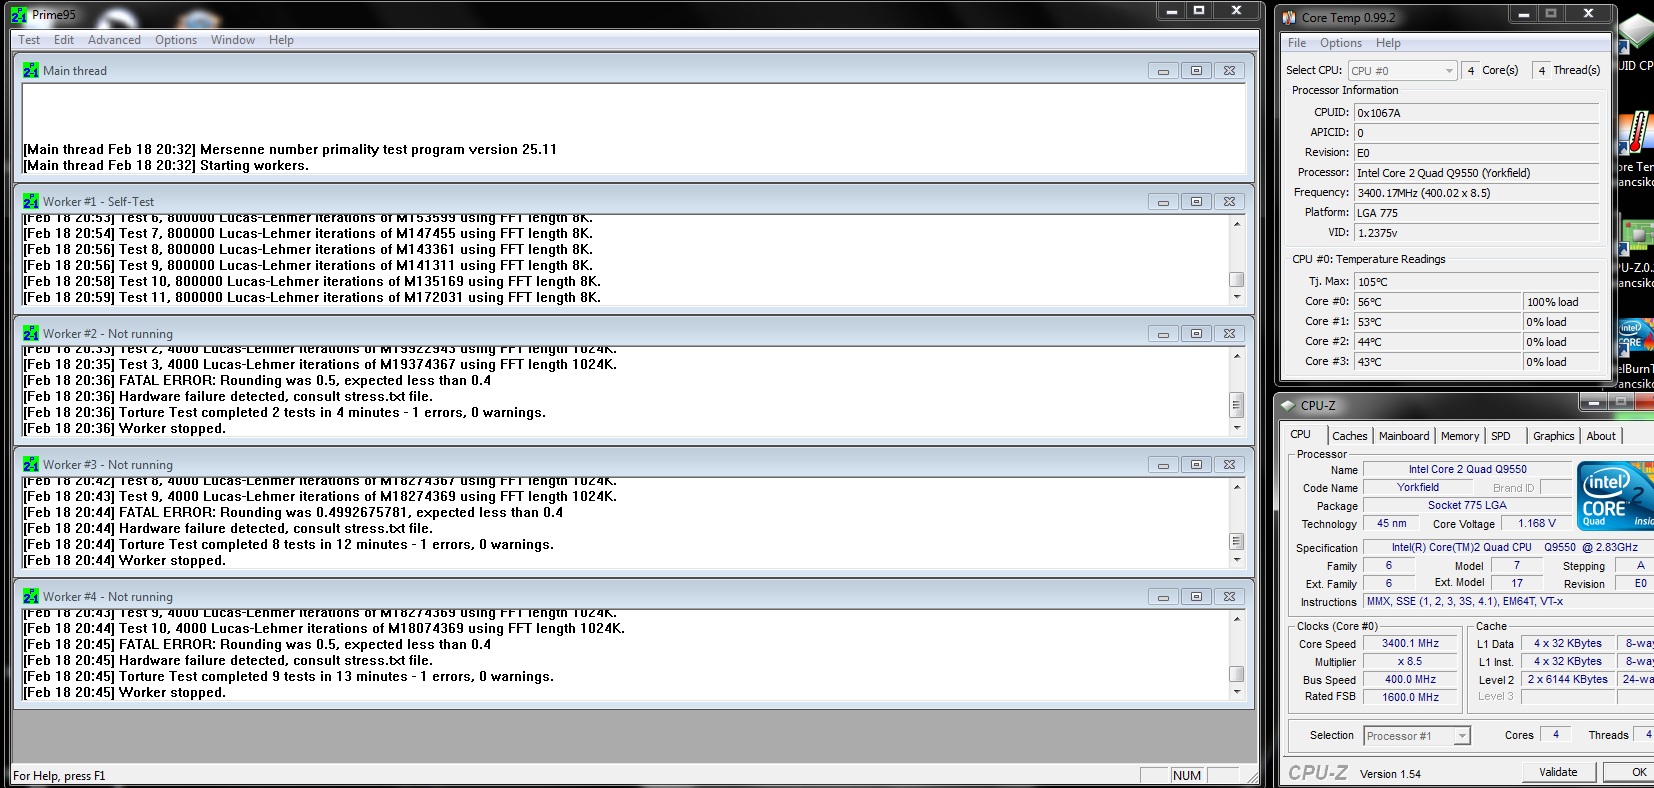Click the Intel Core 2 Quad logo
Image resolution: width=1654 pixels, height=788 pixels.
coord(1615,495)
